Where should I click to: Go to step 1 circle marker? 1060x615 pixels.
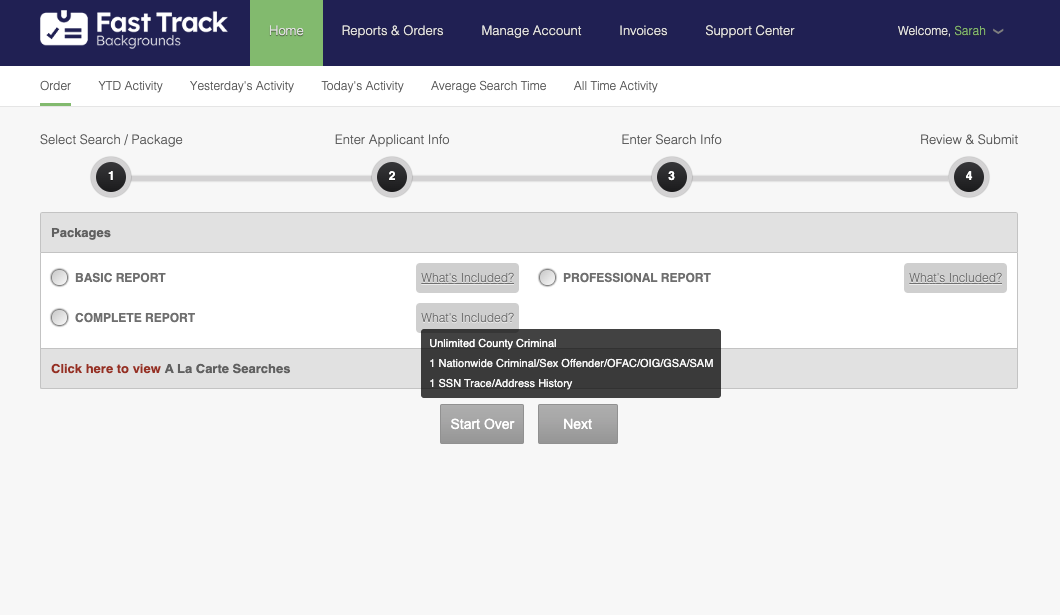[x=111, y=177]
